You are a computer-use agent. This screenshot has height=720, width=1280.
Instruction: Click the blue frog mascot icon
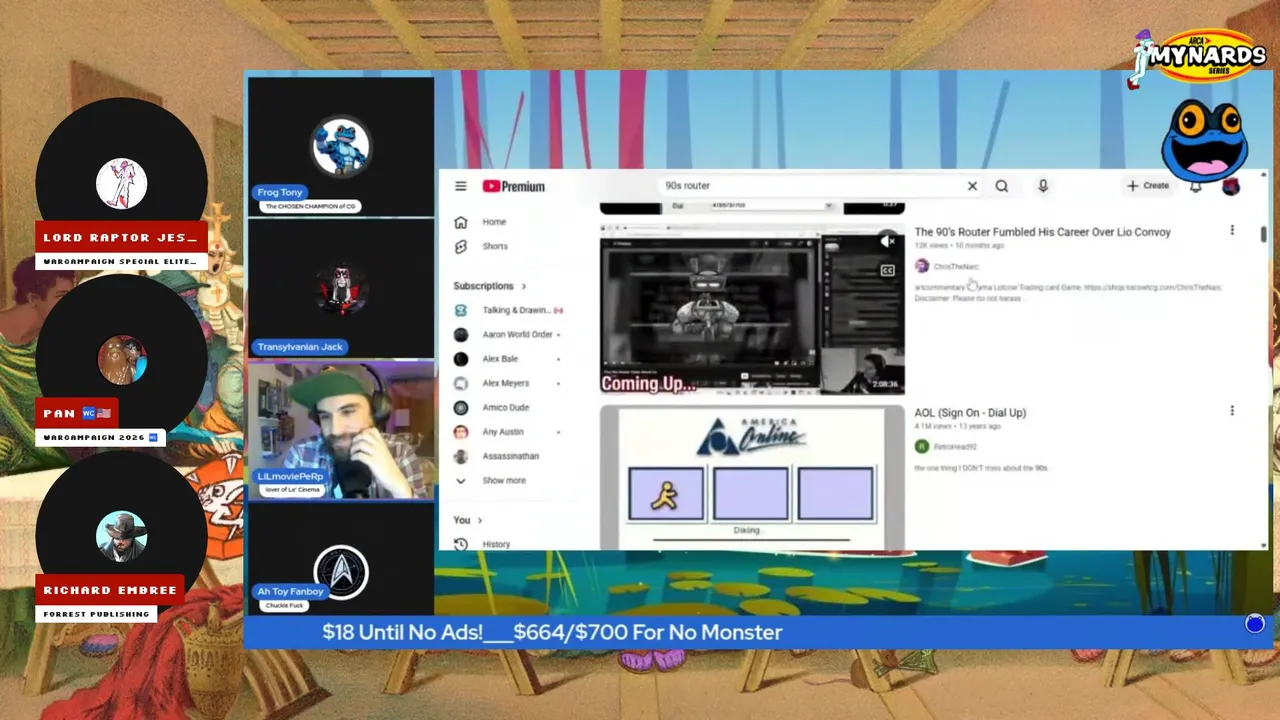(1203, 141)
